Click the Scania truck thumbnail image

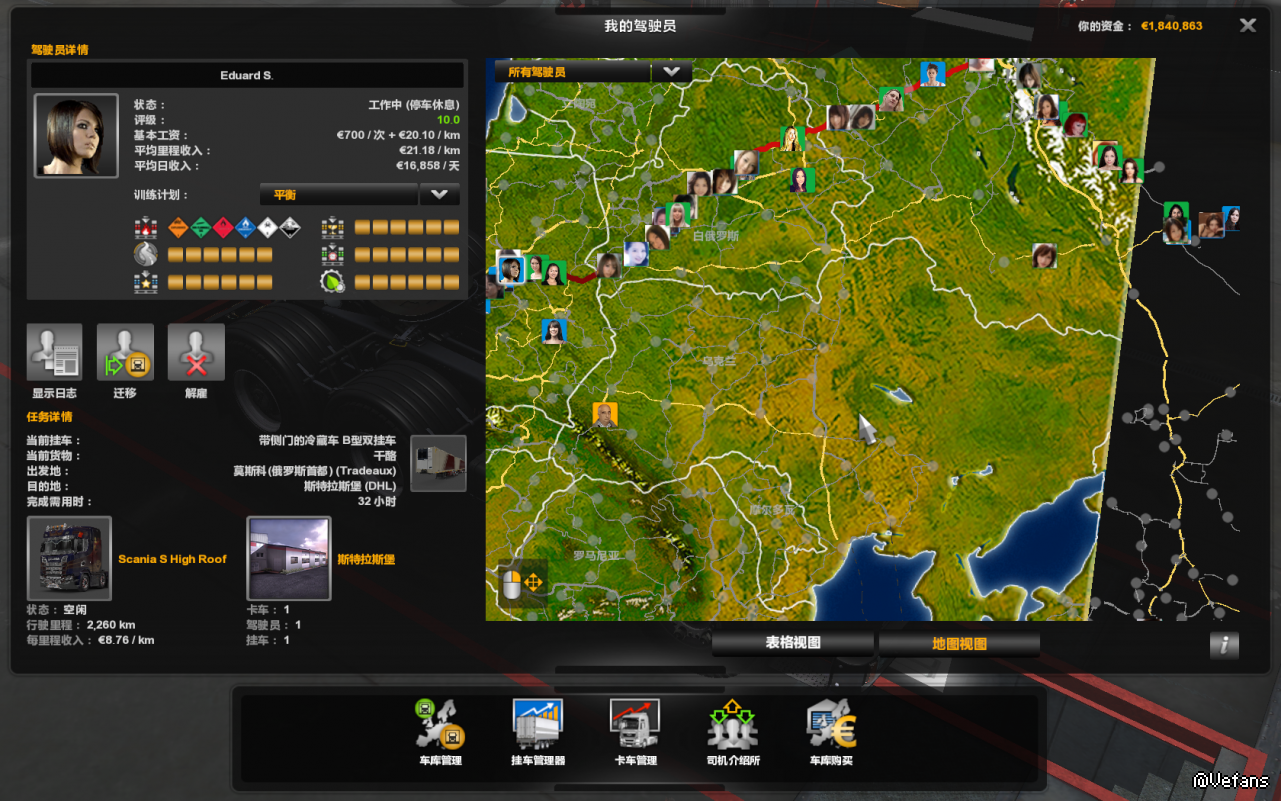(69, 559)
